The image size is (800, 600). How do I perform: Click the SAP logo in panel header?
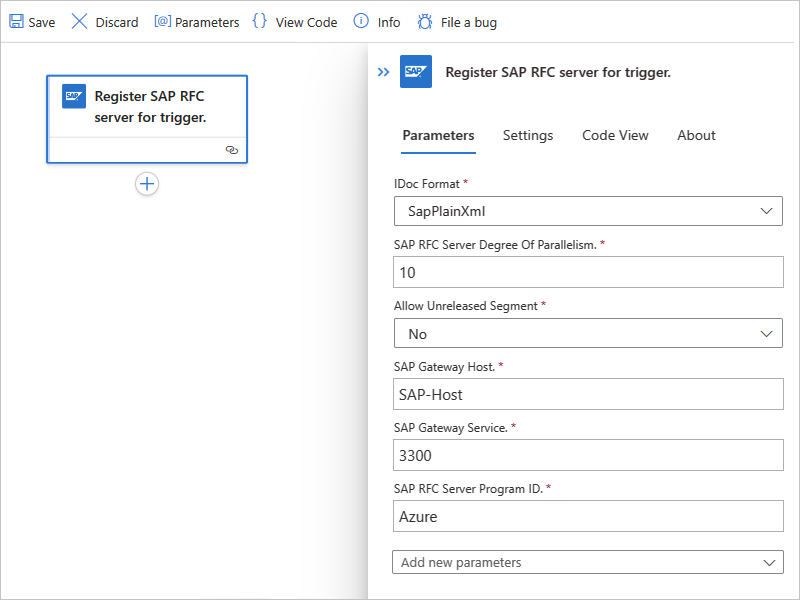(x=416, y=72)
